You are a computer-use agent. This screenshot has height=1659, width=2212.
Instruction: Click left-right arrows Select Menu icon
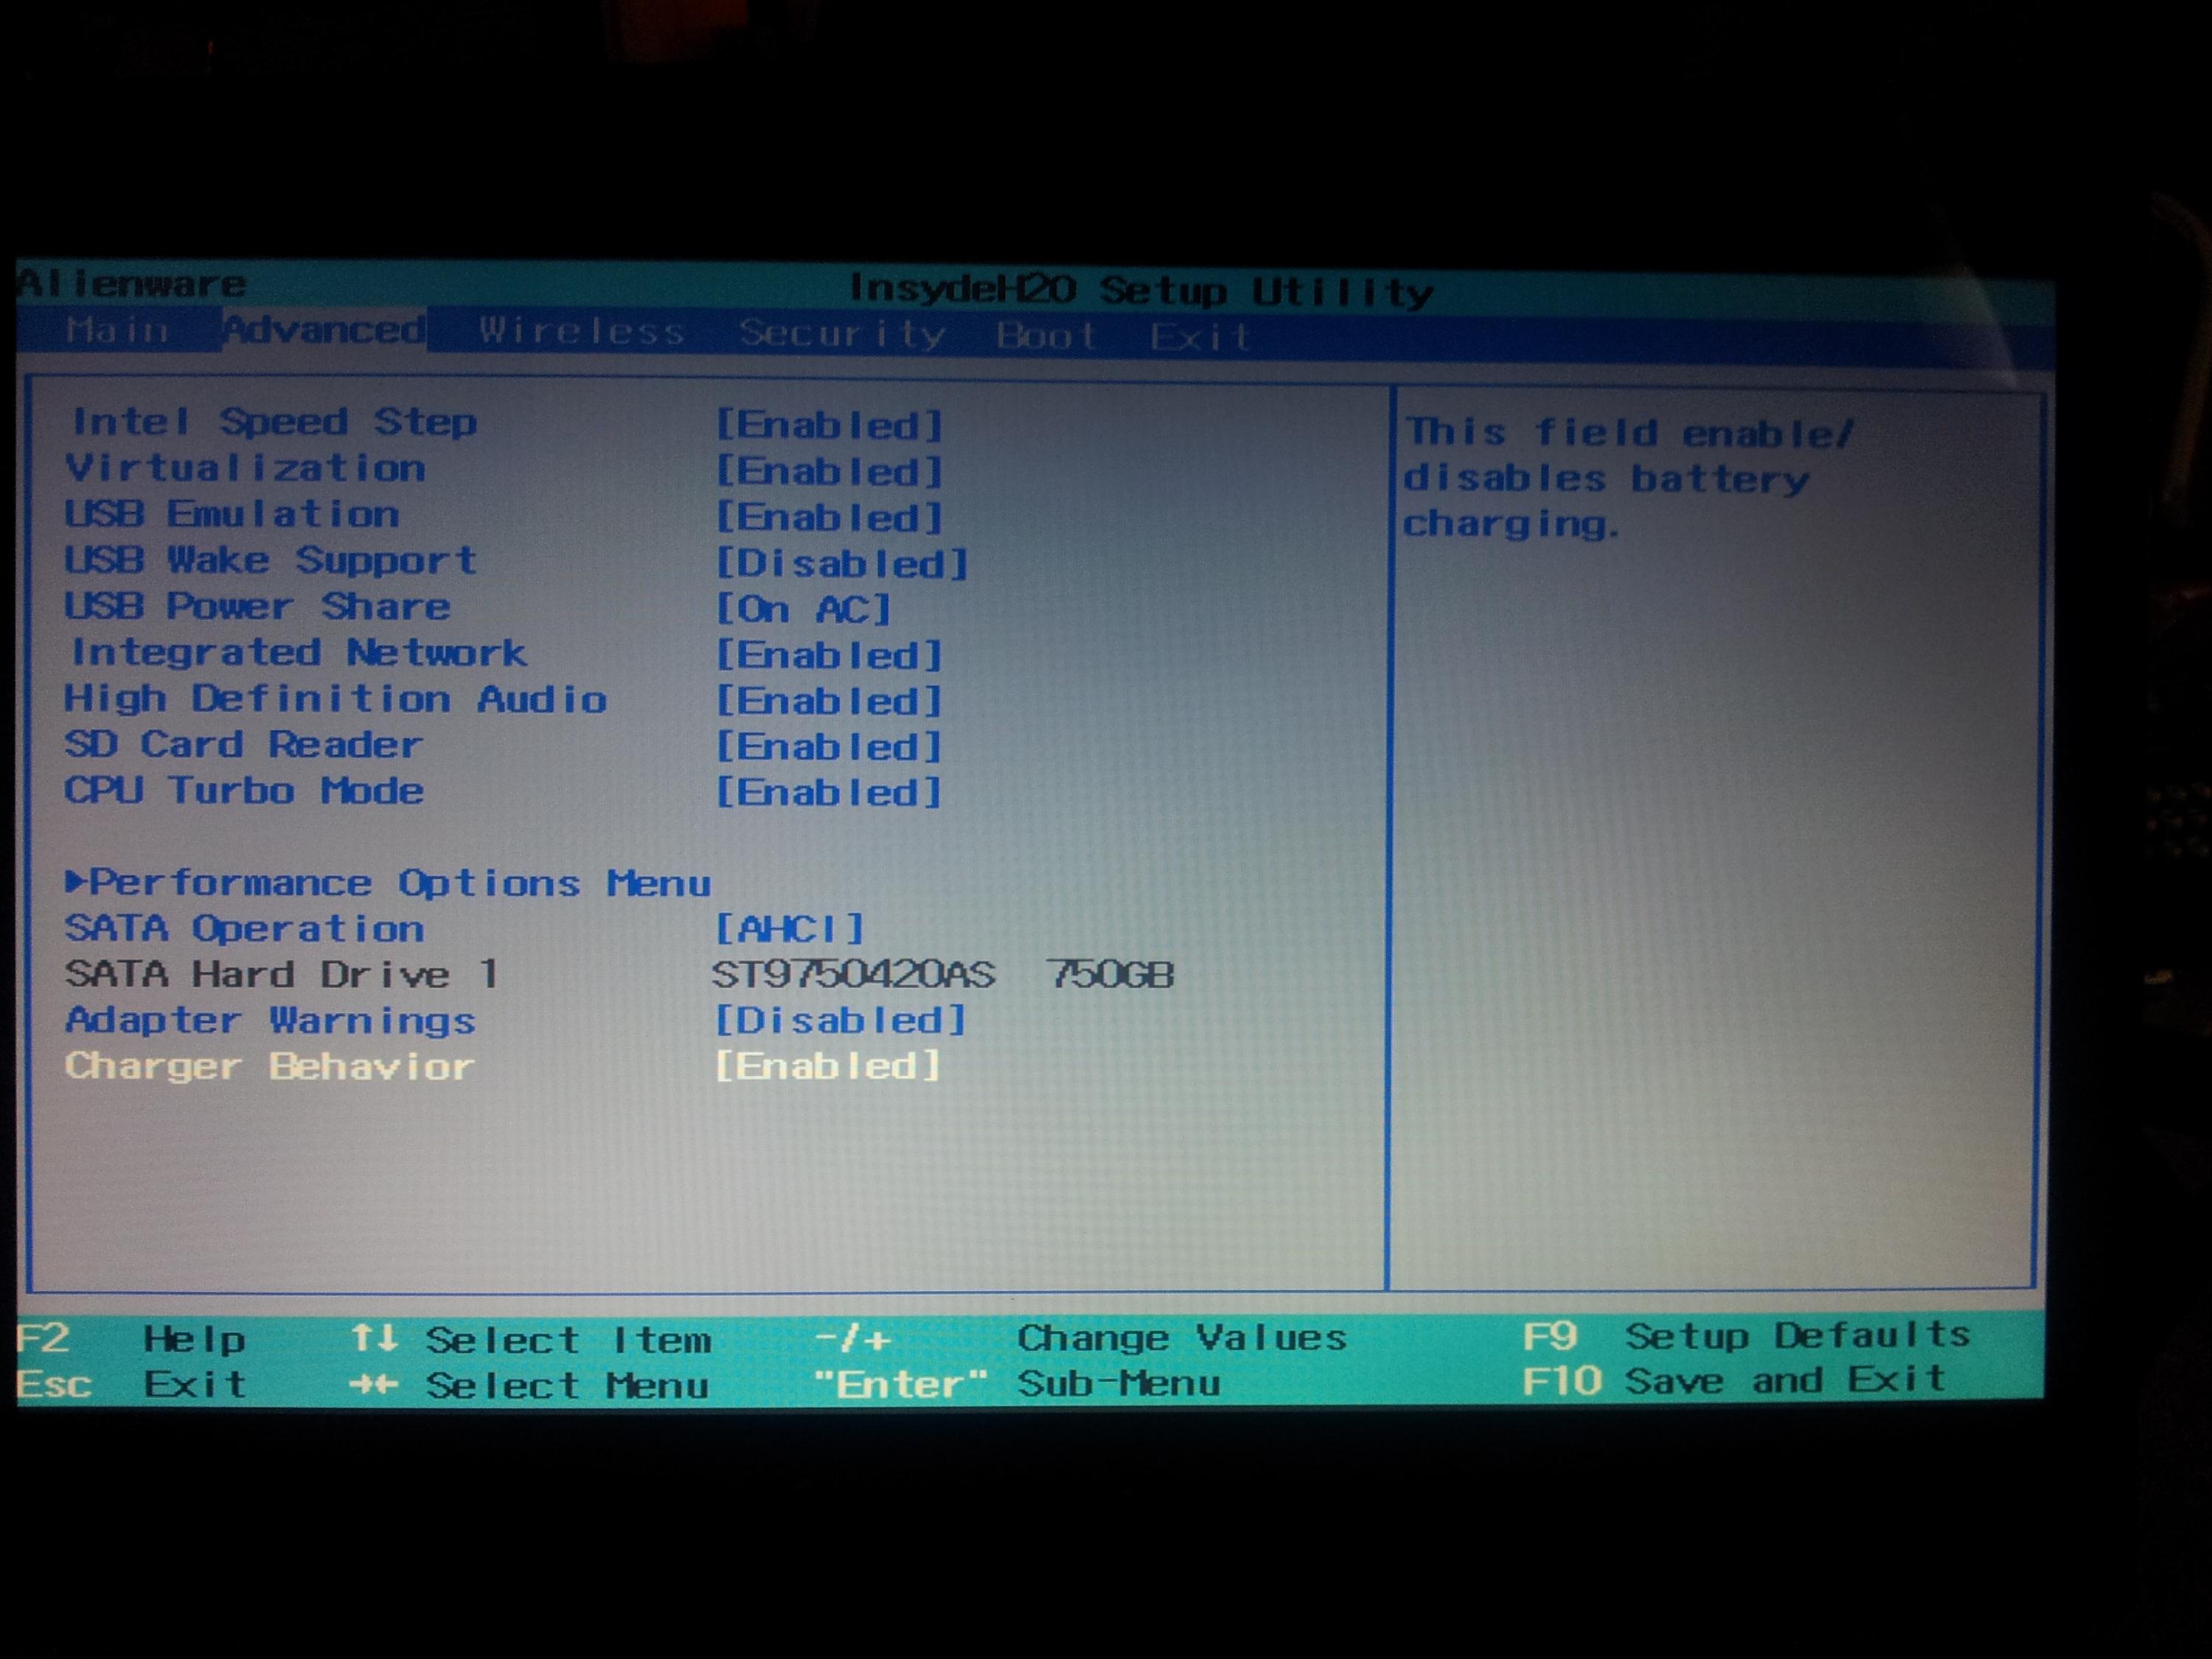[374, 1385]
